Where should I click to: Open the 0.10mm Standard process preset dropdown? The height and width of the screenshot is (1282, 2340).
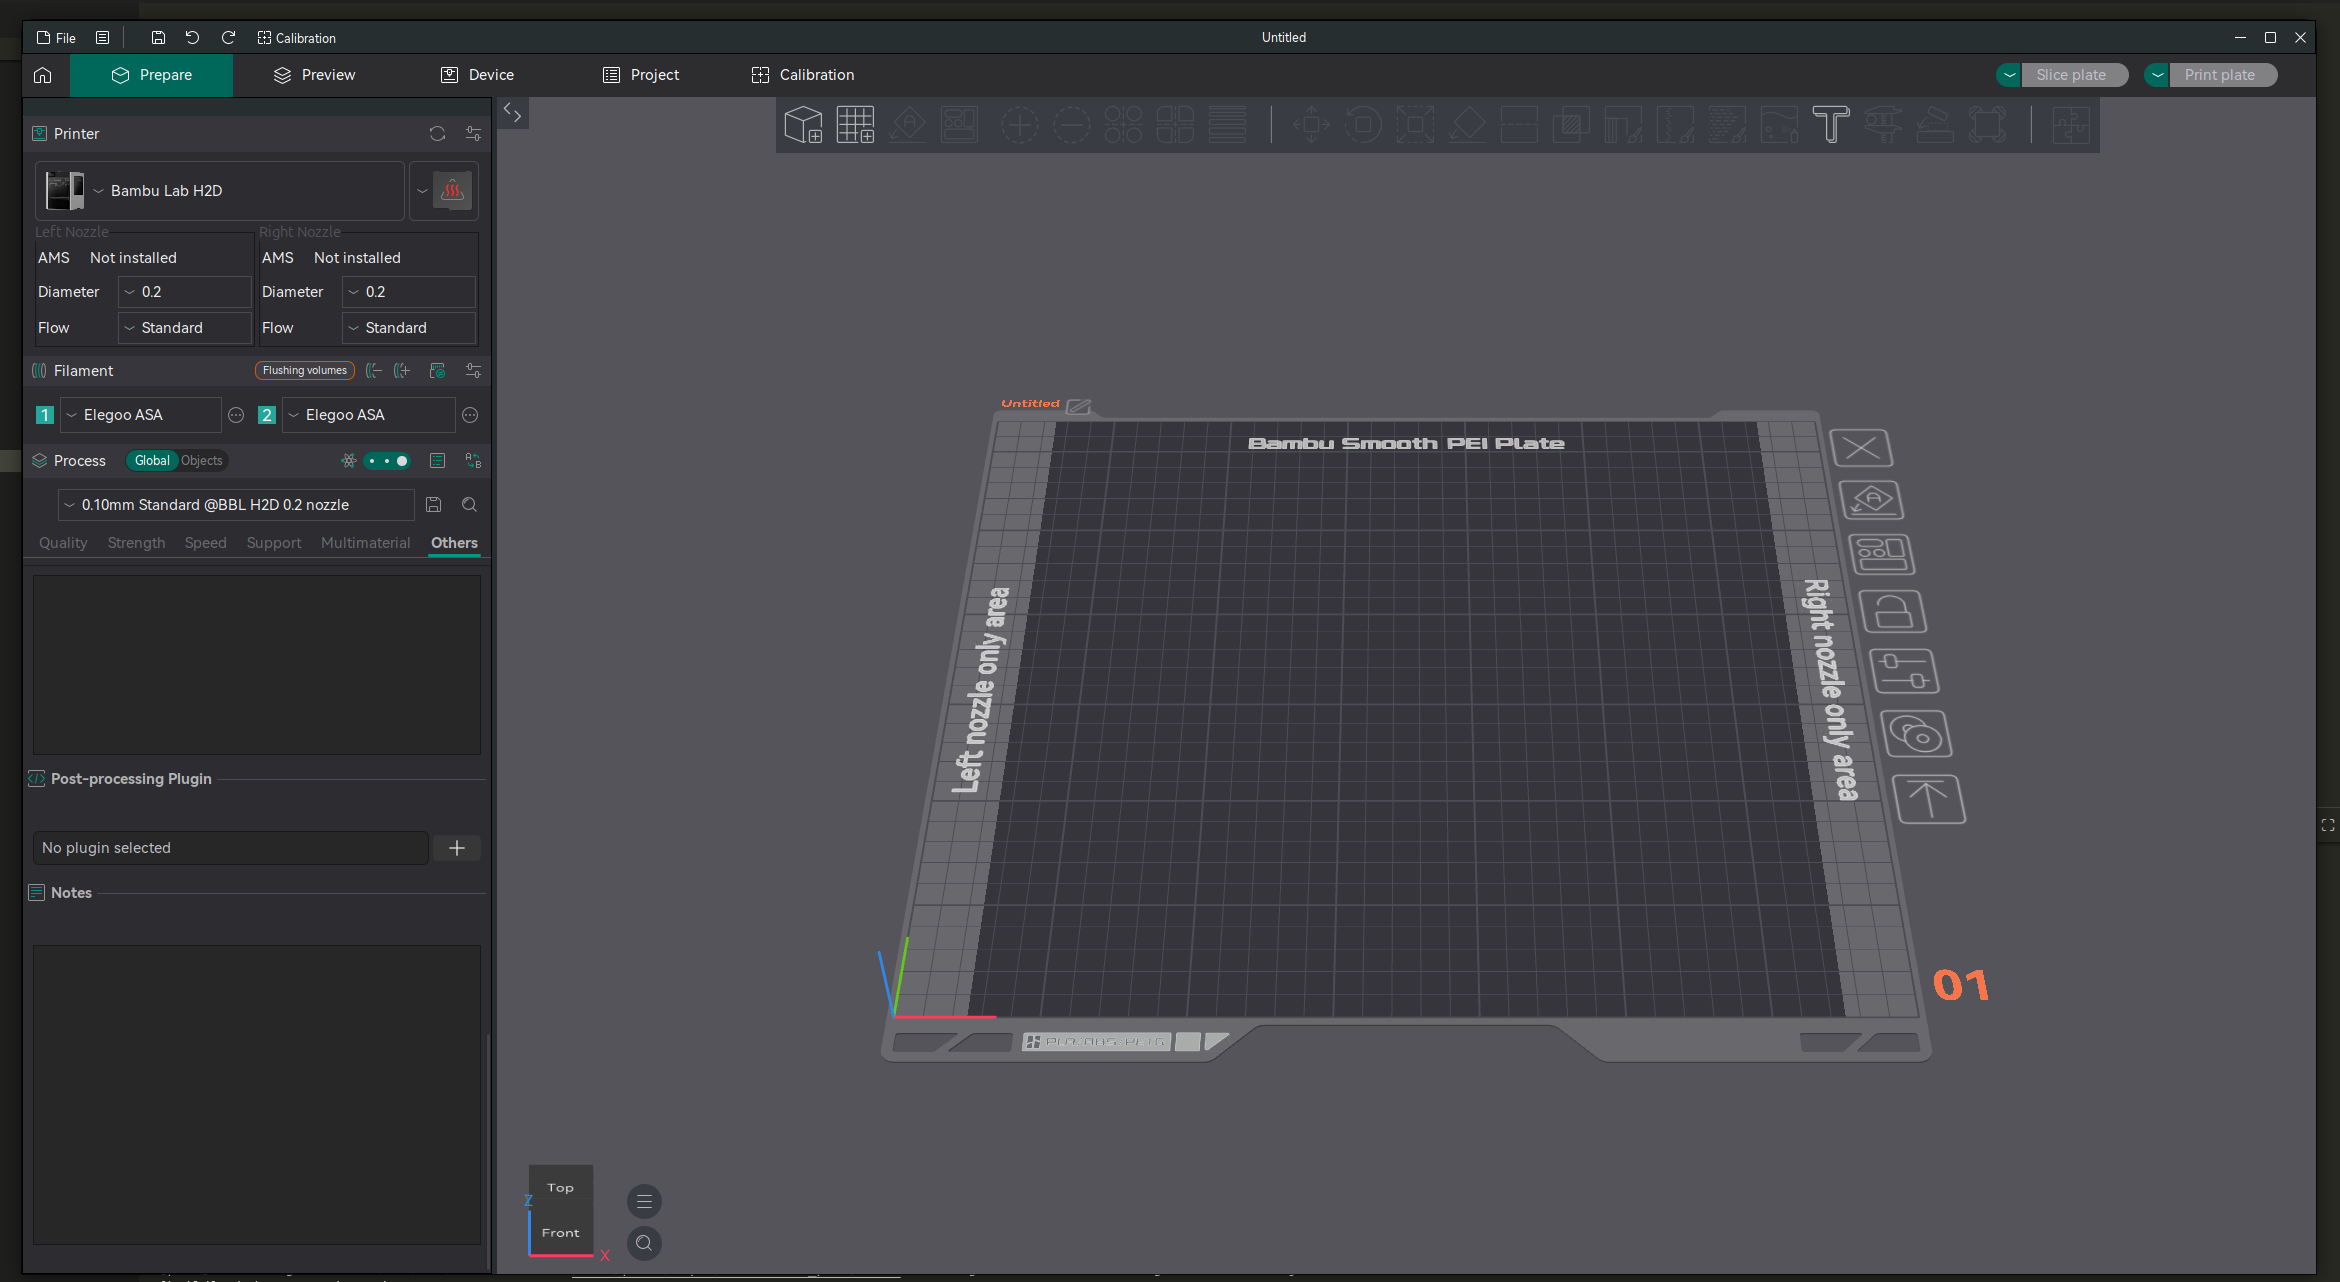pyautogui.click(x=236, y=505)
